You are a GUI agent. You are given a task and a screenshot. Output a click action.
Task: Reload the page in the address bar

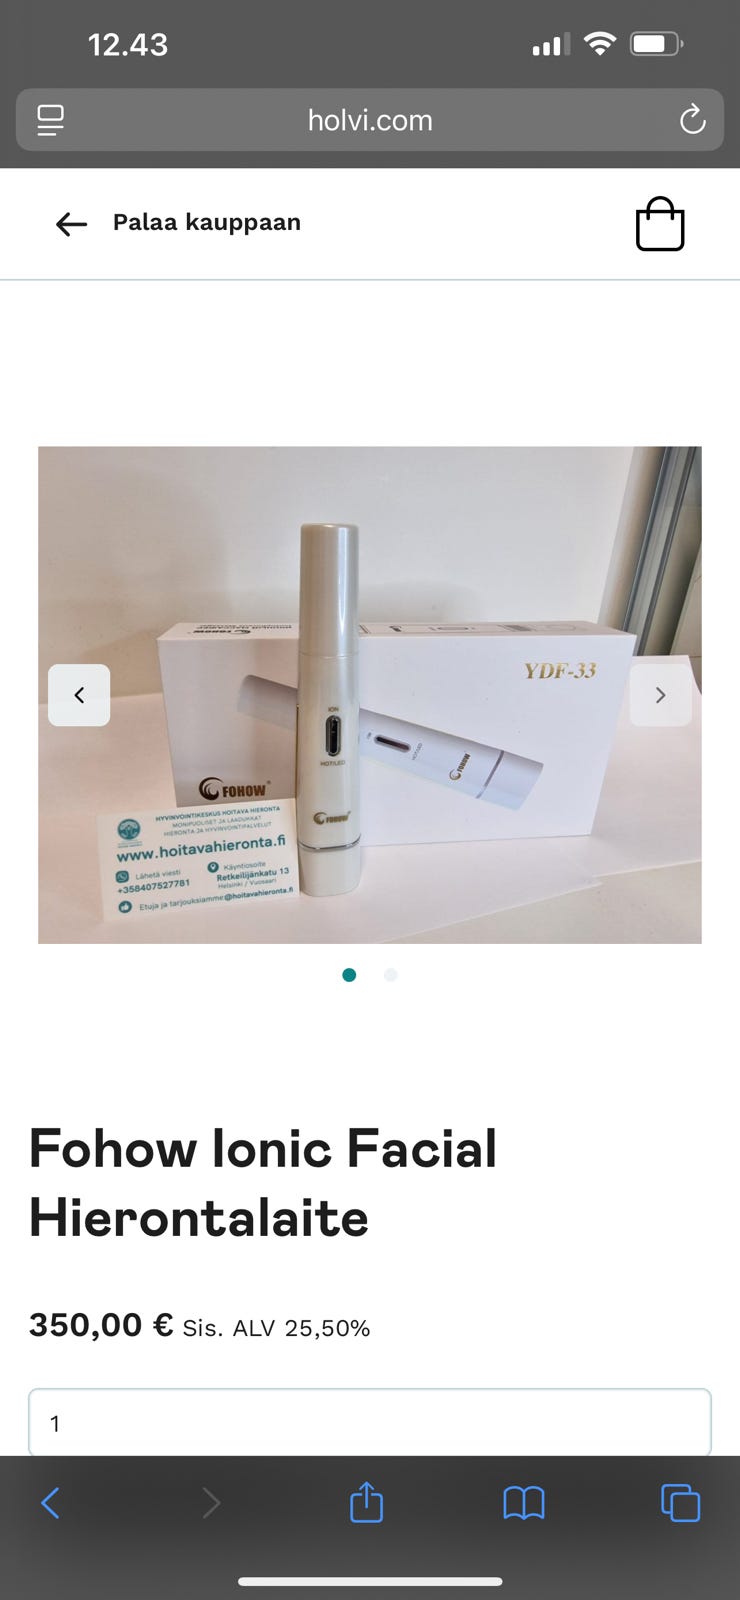point(692,120)
